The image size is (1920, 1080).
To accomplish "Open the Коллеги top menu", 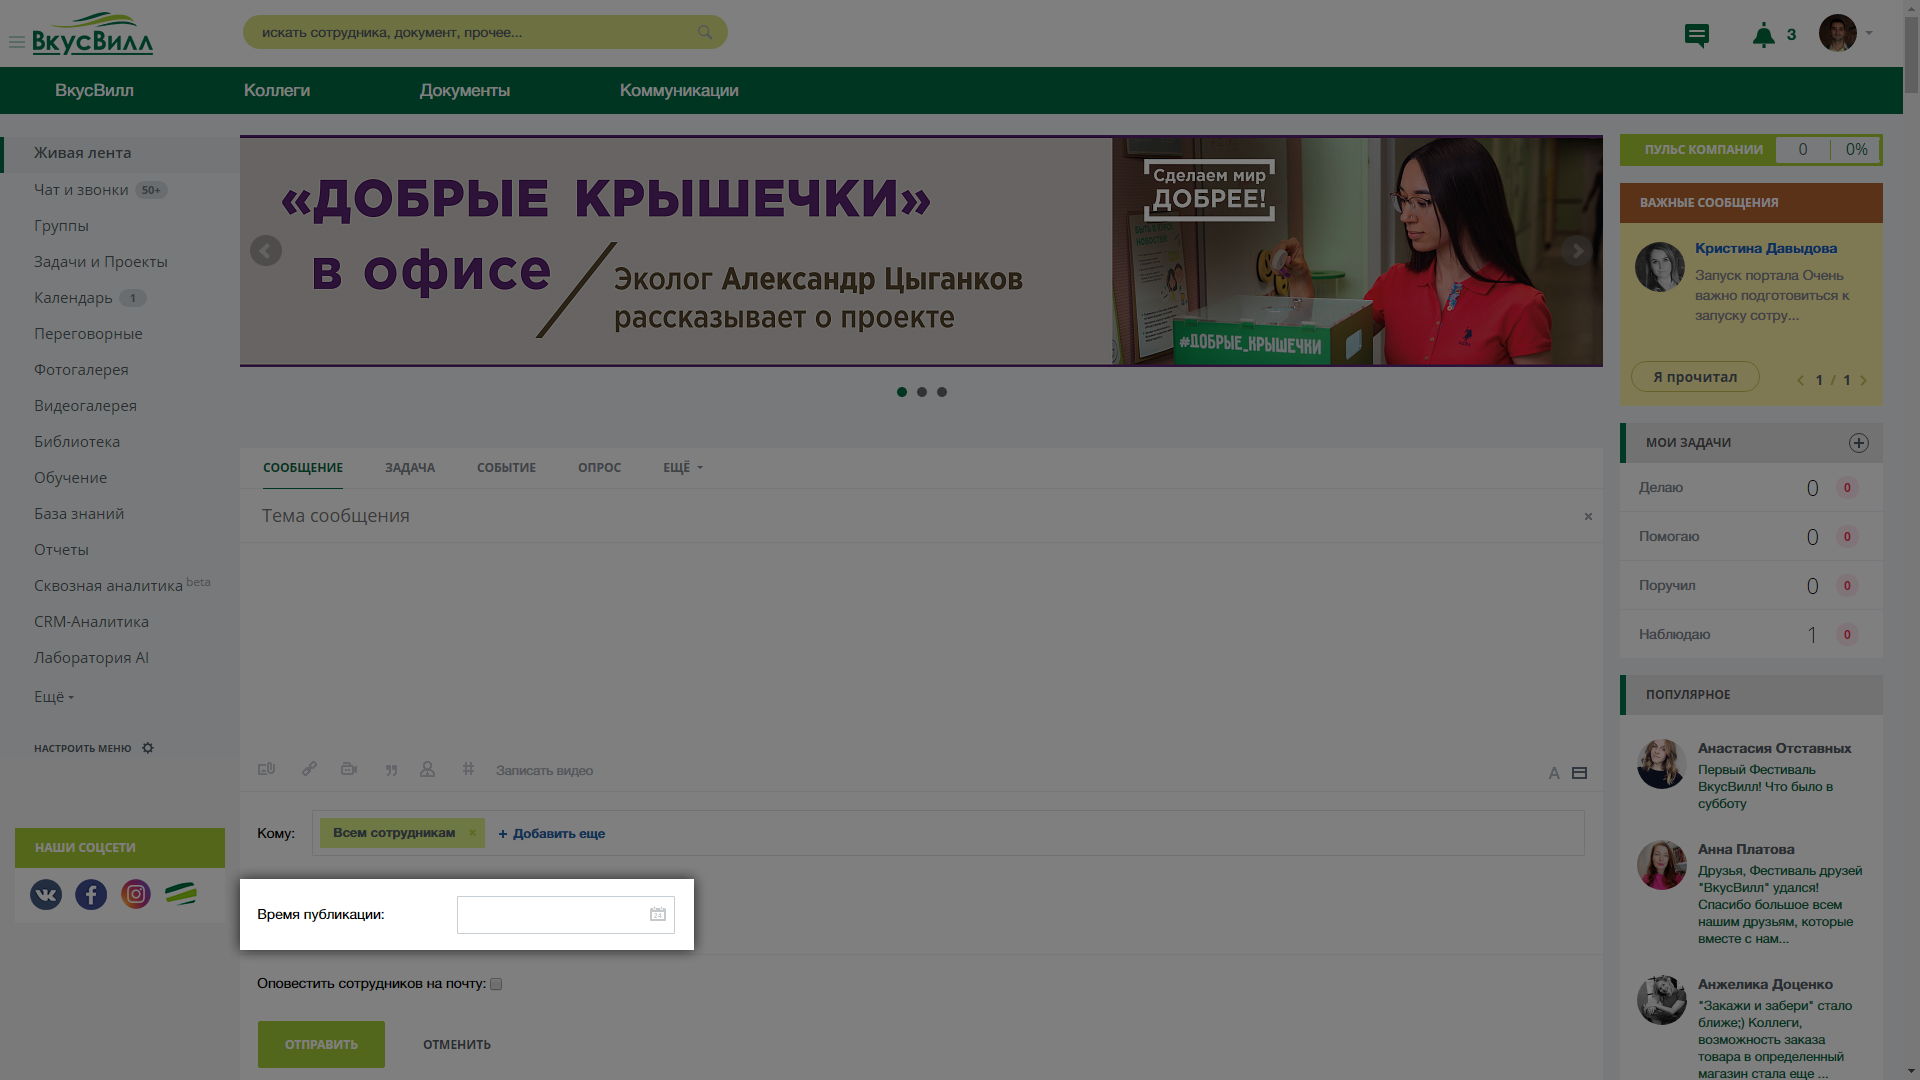I will tap(277, 90).
